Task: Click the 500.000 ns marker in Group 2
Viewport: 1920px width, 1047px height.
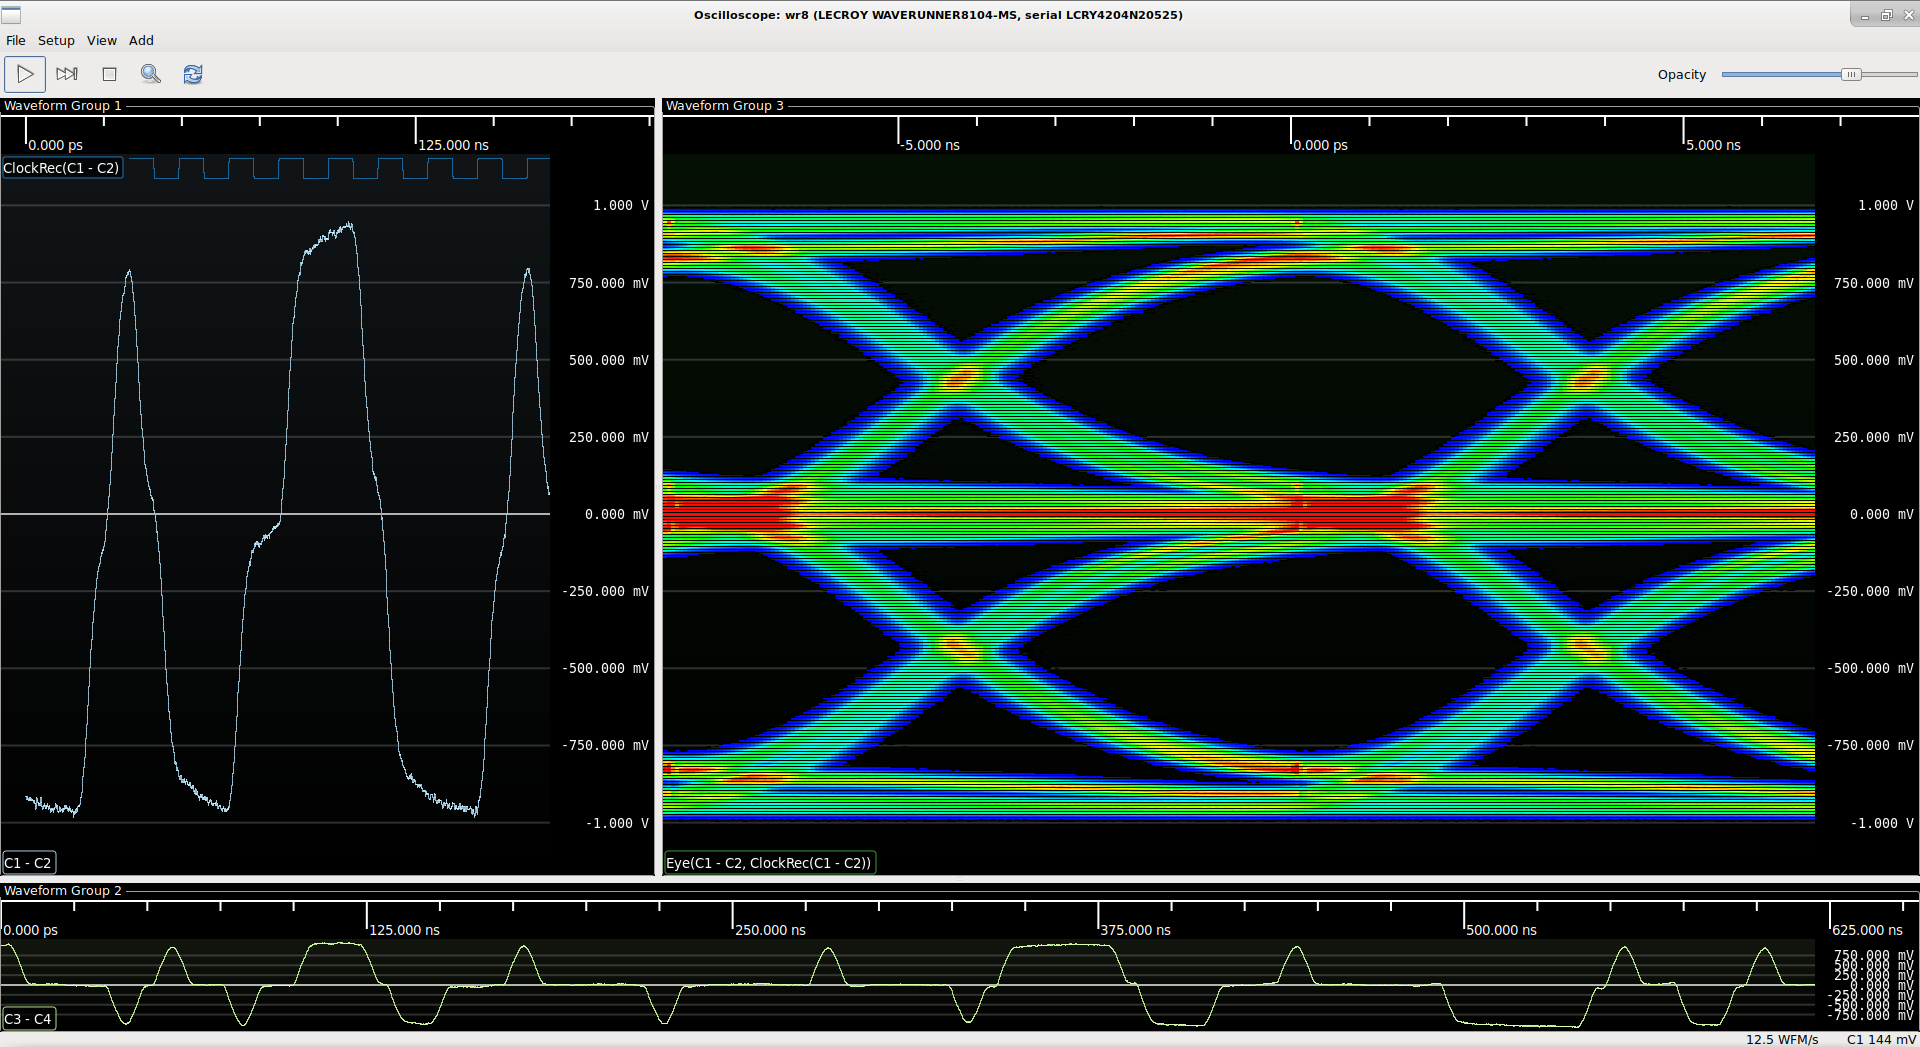Action: point(1501,930)
